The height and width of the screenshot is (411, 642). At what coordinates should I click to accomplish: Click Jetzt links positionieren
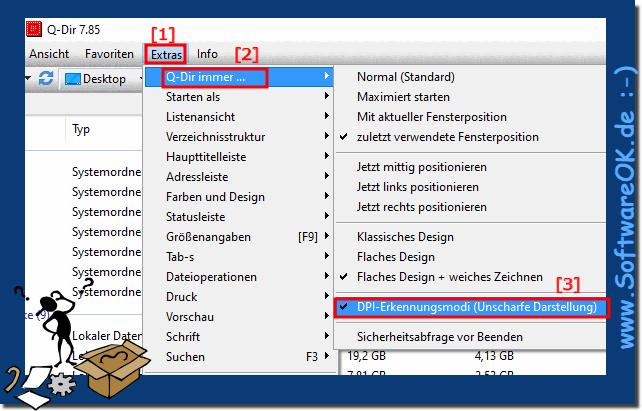pyautogui.click(x=470, y=187)
